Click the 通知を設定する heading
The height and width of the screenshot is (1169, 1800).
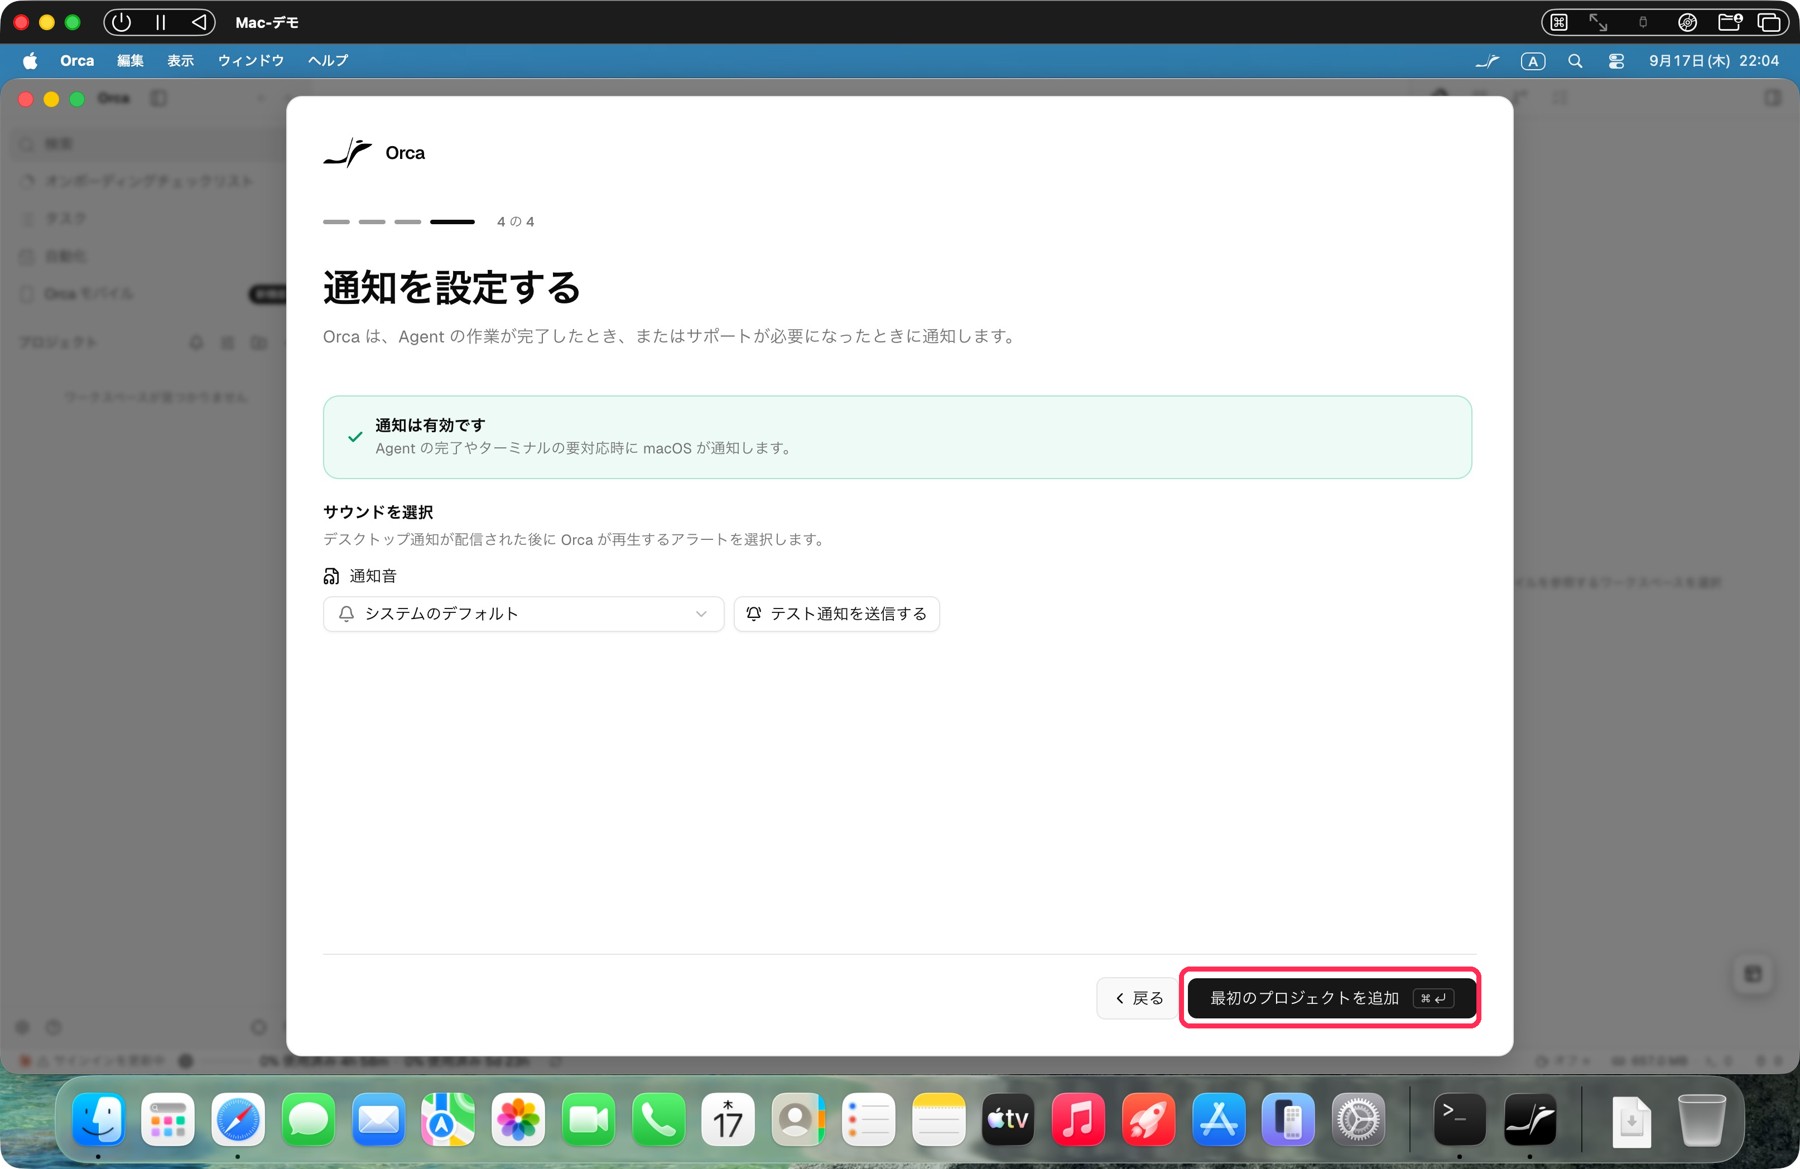coord(451,288)
